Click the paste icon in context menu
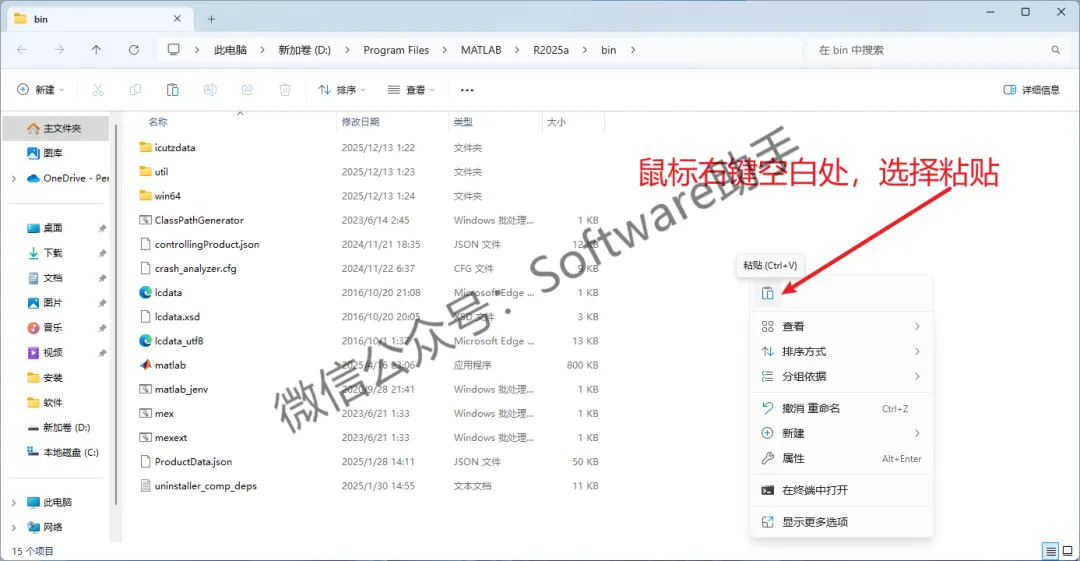This screenshot has width=1080, height=561. click(x=767, y=293)
